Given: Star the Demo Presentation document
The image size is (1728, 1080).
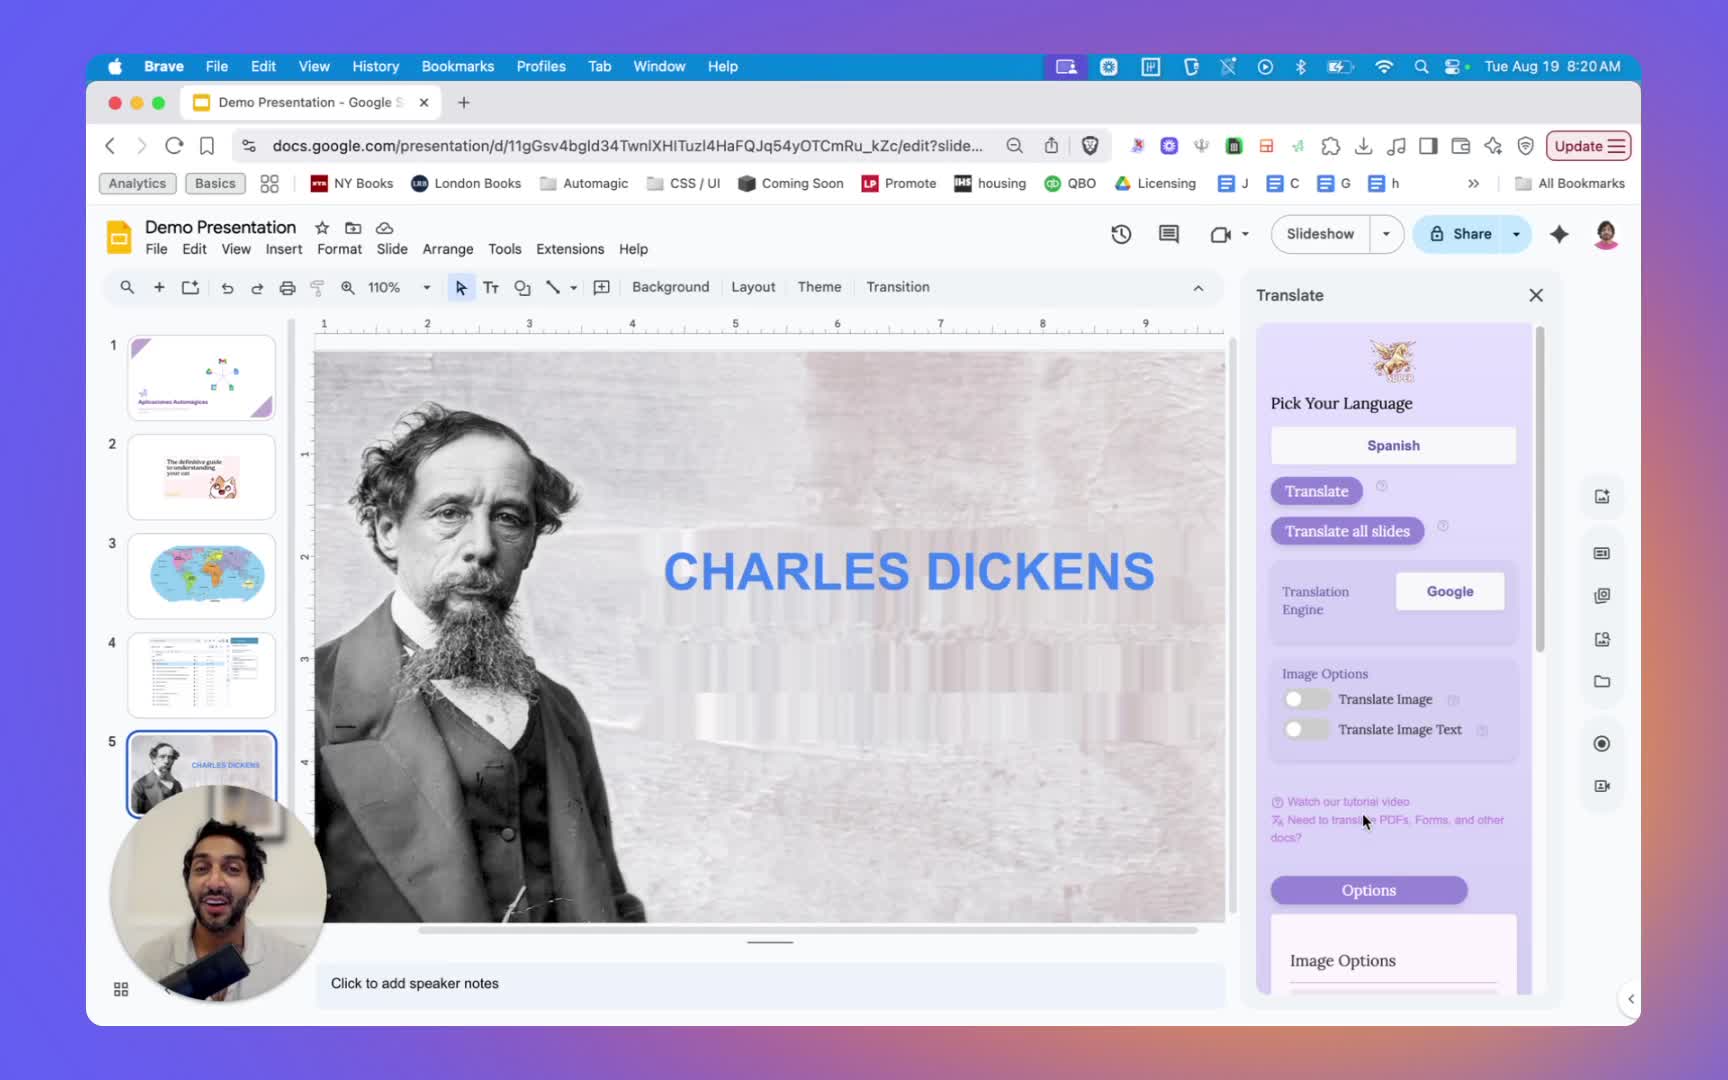Looking at the screenshot, I should pyautogui.click(x=322, y=228).
